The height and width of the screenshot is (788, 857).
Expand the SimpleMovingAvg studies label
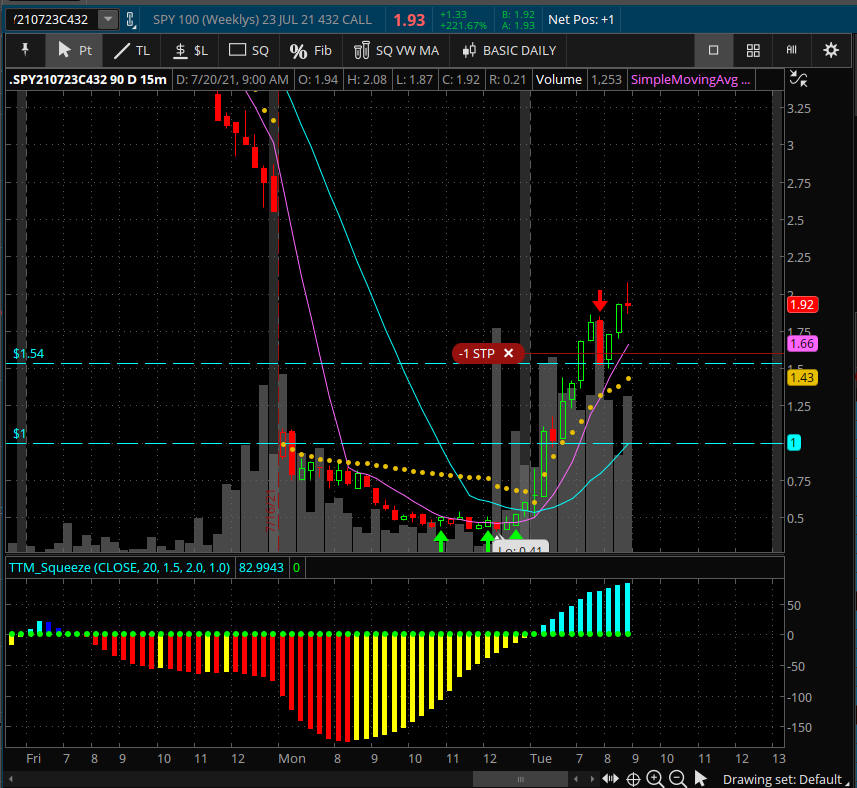[x=689, y=80]
